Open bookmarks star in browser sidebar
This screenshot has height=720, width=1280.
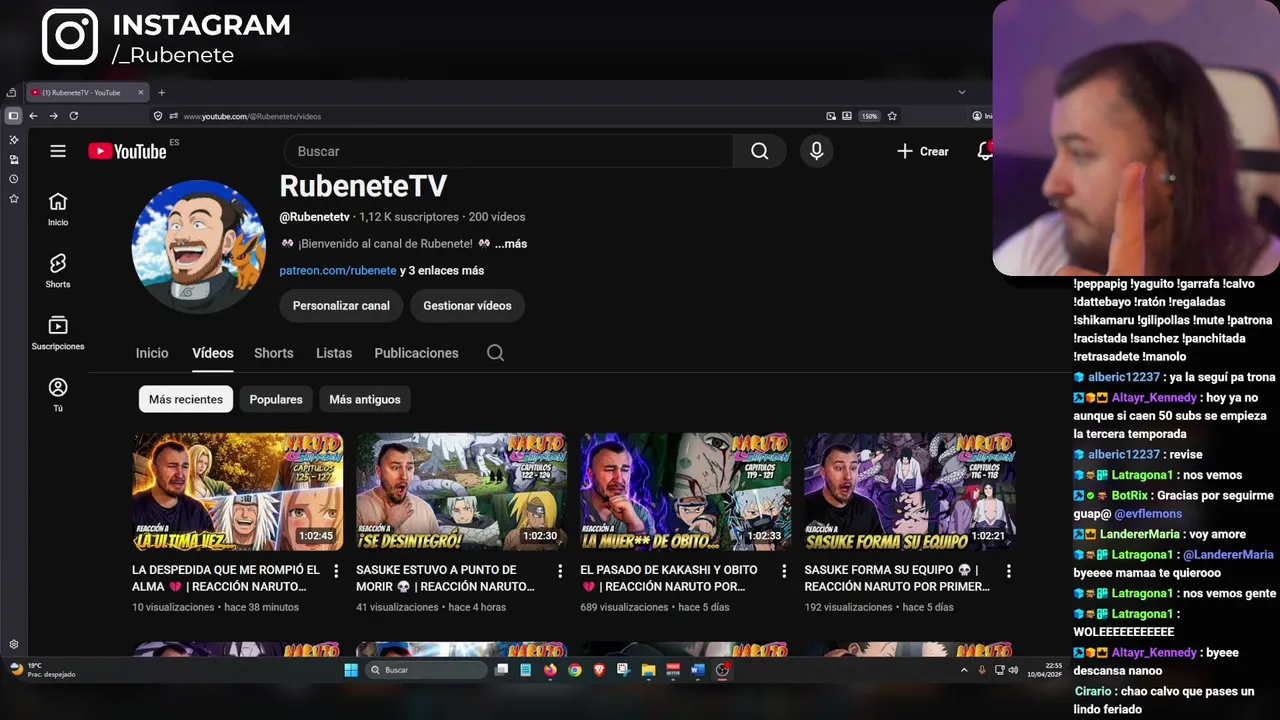click(x=13, y=199)
